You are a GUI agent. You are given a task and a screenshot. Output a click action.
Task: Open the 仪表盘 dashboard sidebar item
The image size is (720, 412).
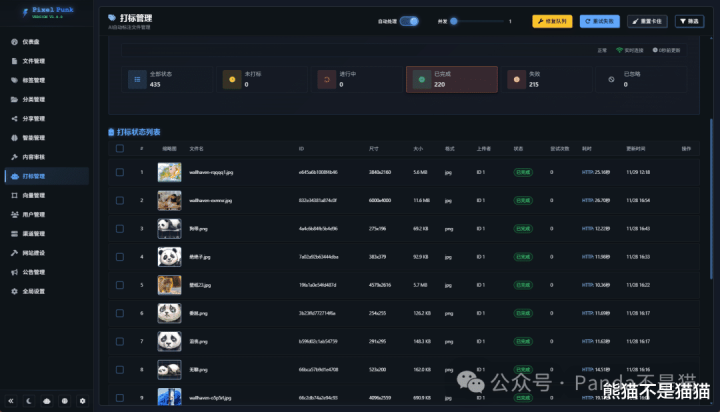[x=30, y=43]
